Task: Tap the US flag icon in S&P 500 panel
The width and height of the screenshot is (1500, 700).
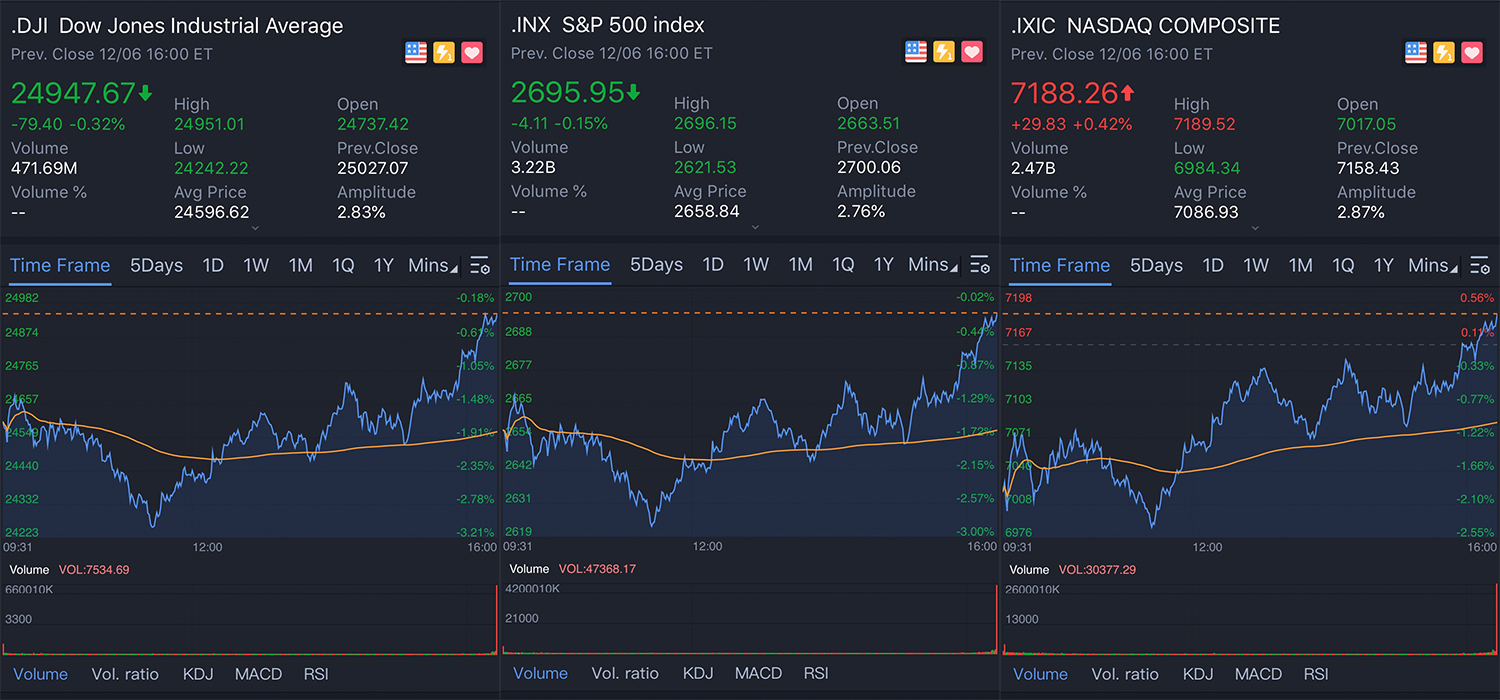Action: click(x=916, y=52)
